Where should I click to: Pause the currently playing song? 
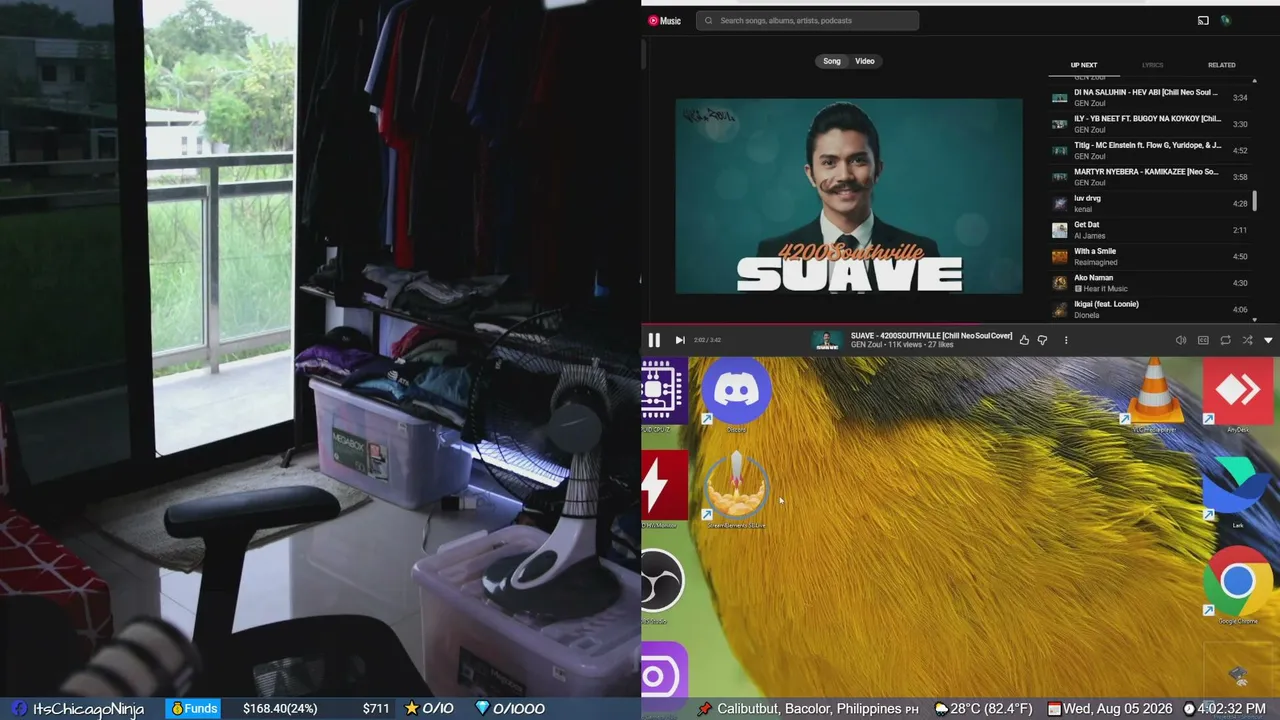point(654,340)
